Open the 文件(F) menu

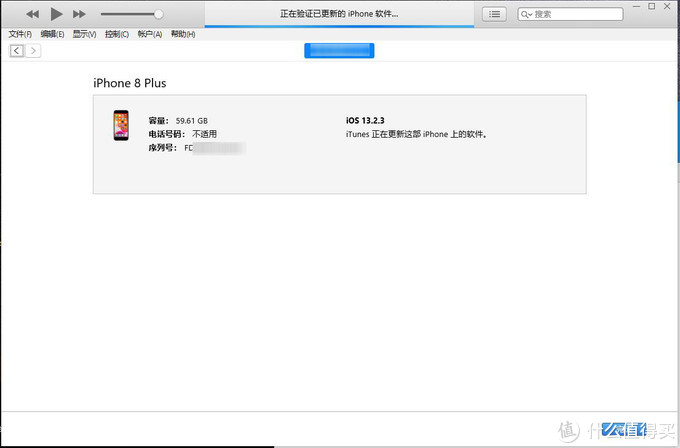20,34
